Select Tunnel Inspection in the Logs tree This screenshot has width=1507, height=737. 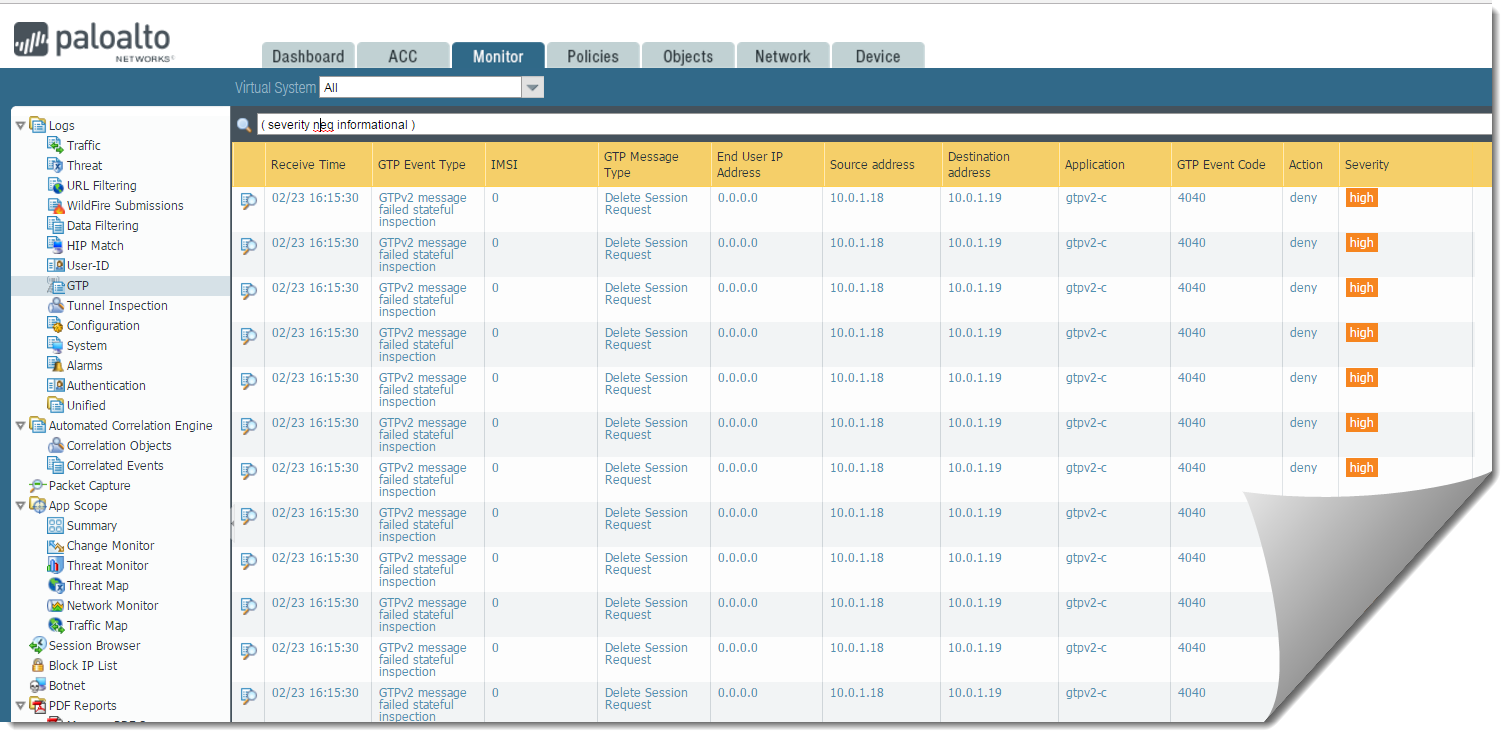tap(117, 305)
